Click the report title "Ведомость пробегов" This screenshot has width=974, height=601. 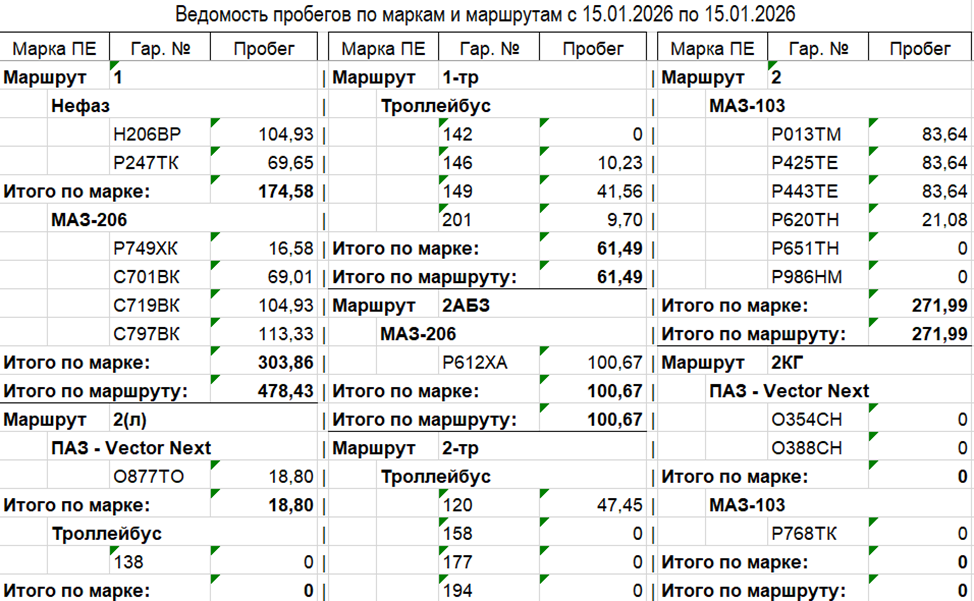[x=487, y=14]
